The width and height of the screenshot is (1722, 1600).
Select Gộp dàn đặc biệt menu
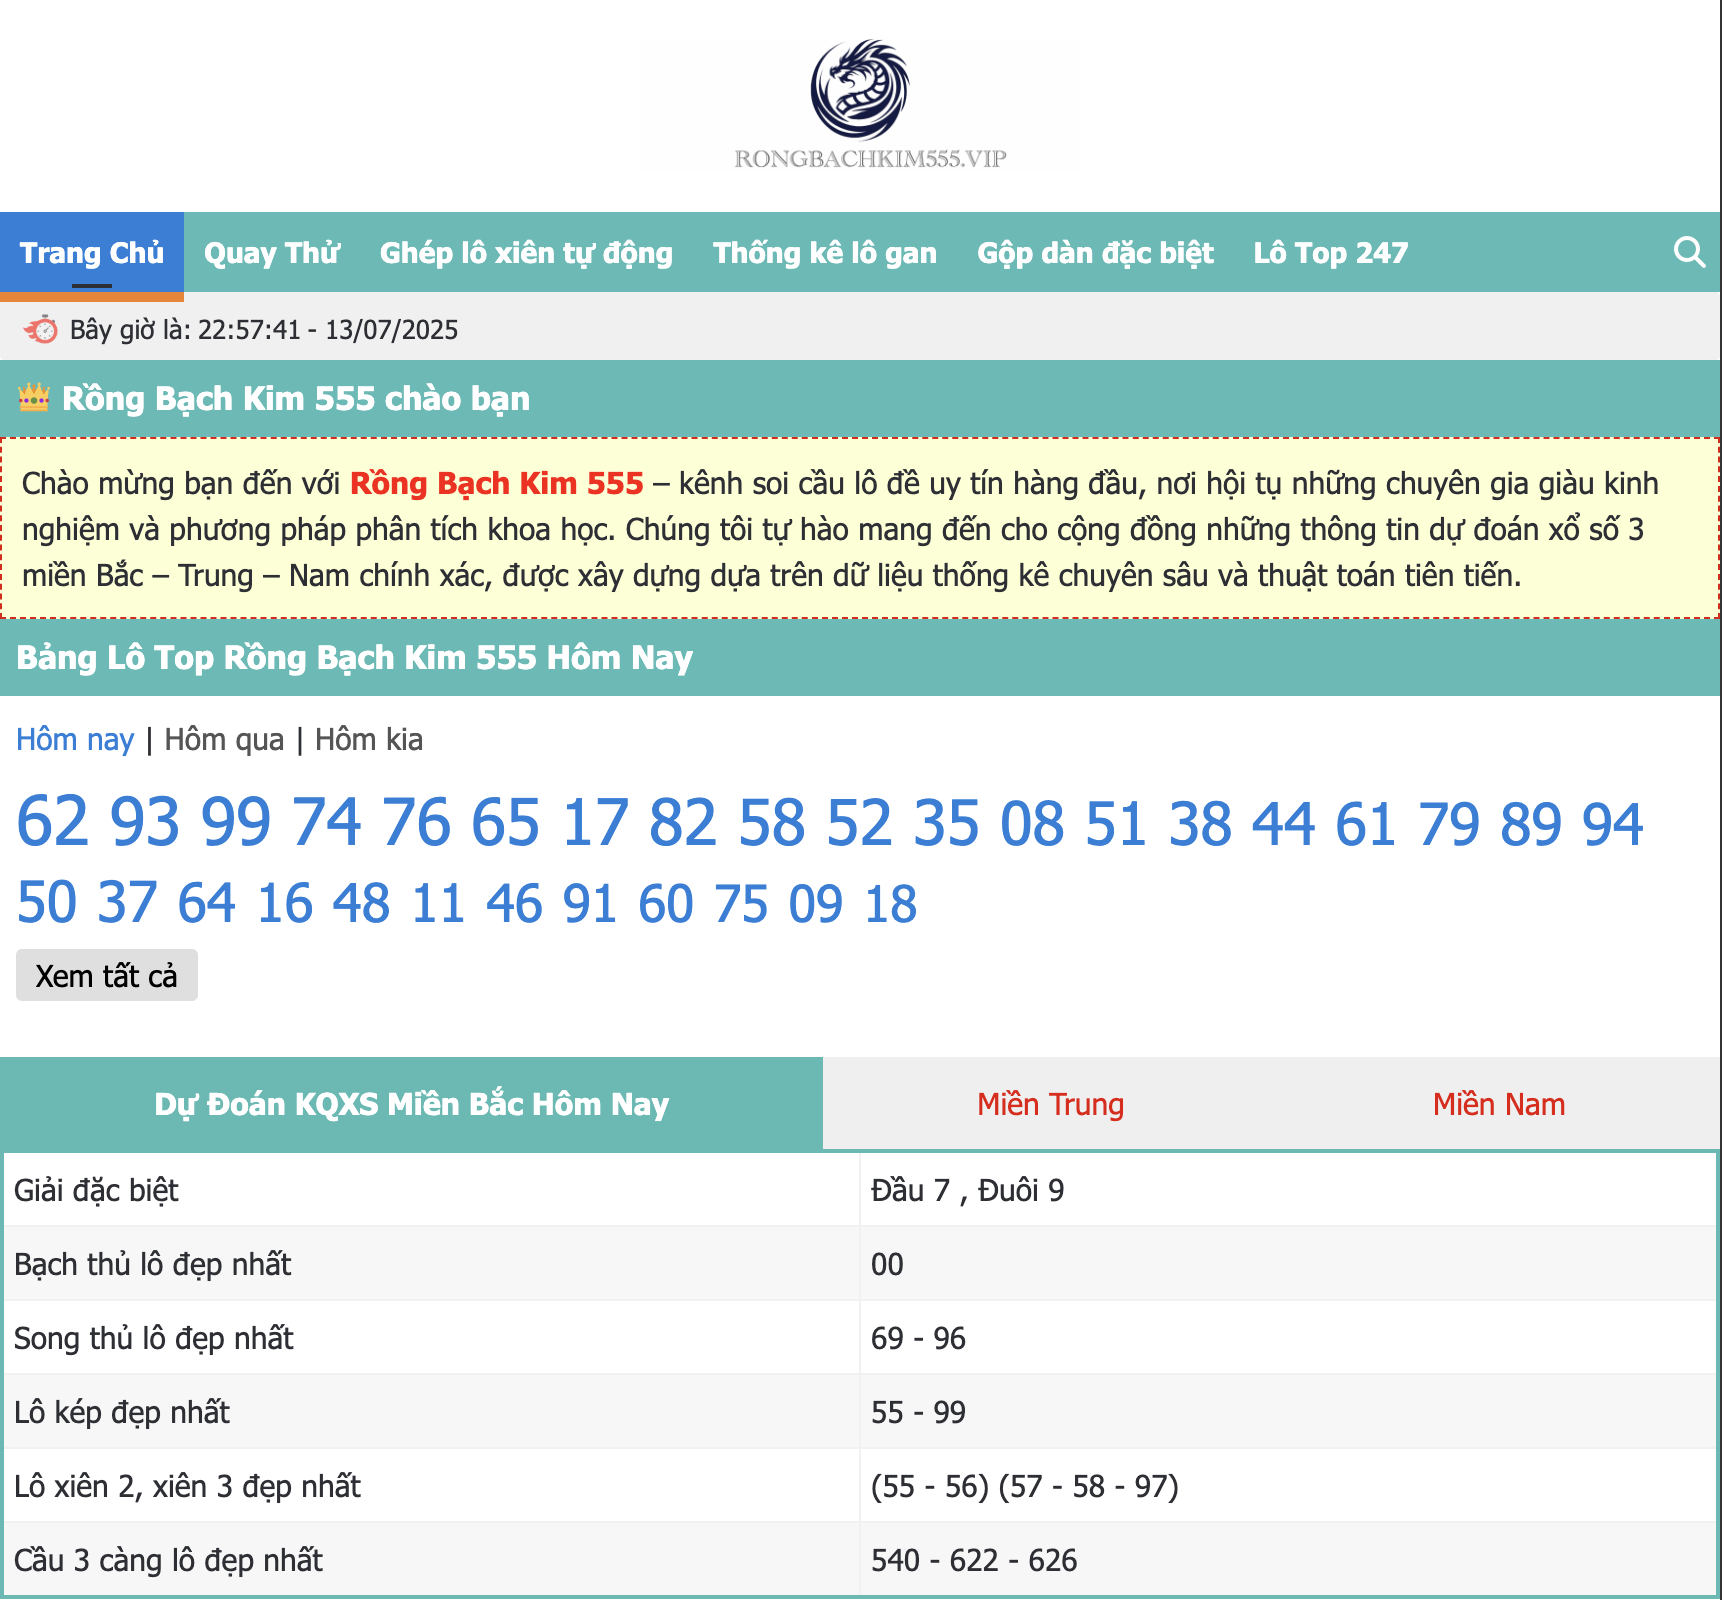point(1095,253)
